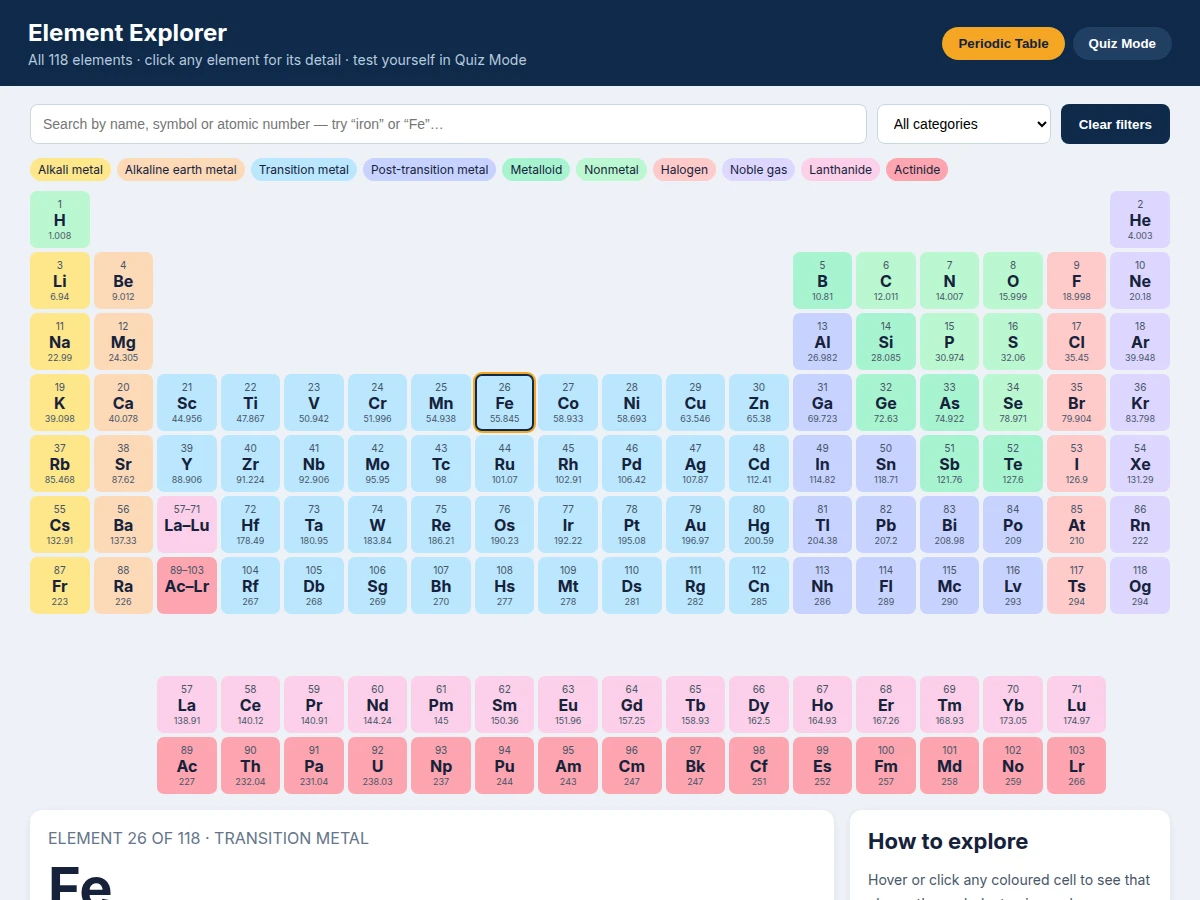Open the Mercury (Hg) cell

pyautogui.click(x=759, y=525)
